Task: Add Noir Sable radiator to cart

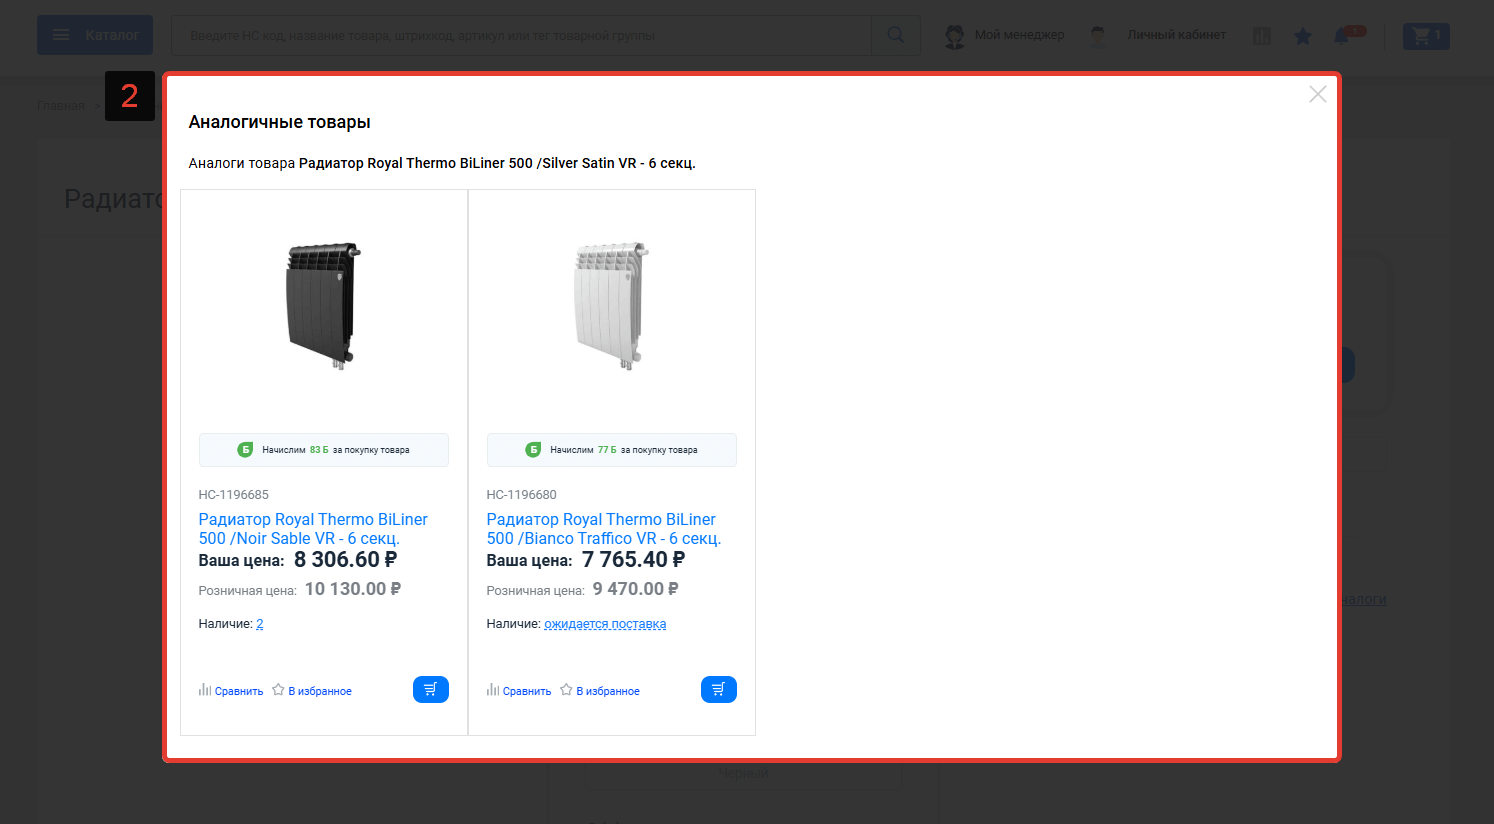Action: [x=431, y=689]
